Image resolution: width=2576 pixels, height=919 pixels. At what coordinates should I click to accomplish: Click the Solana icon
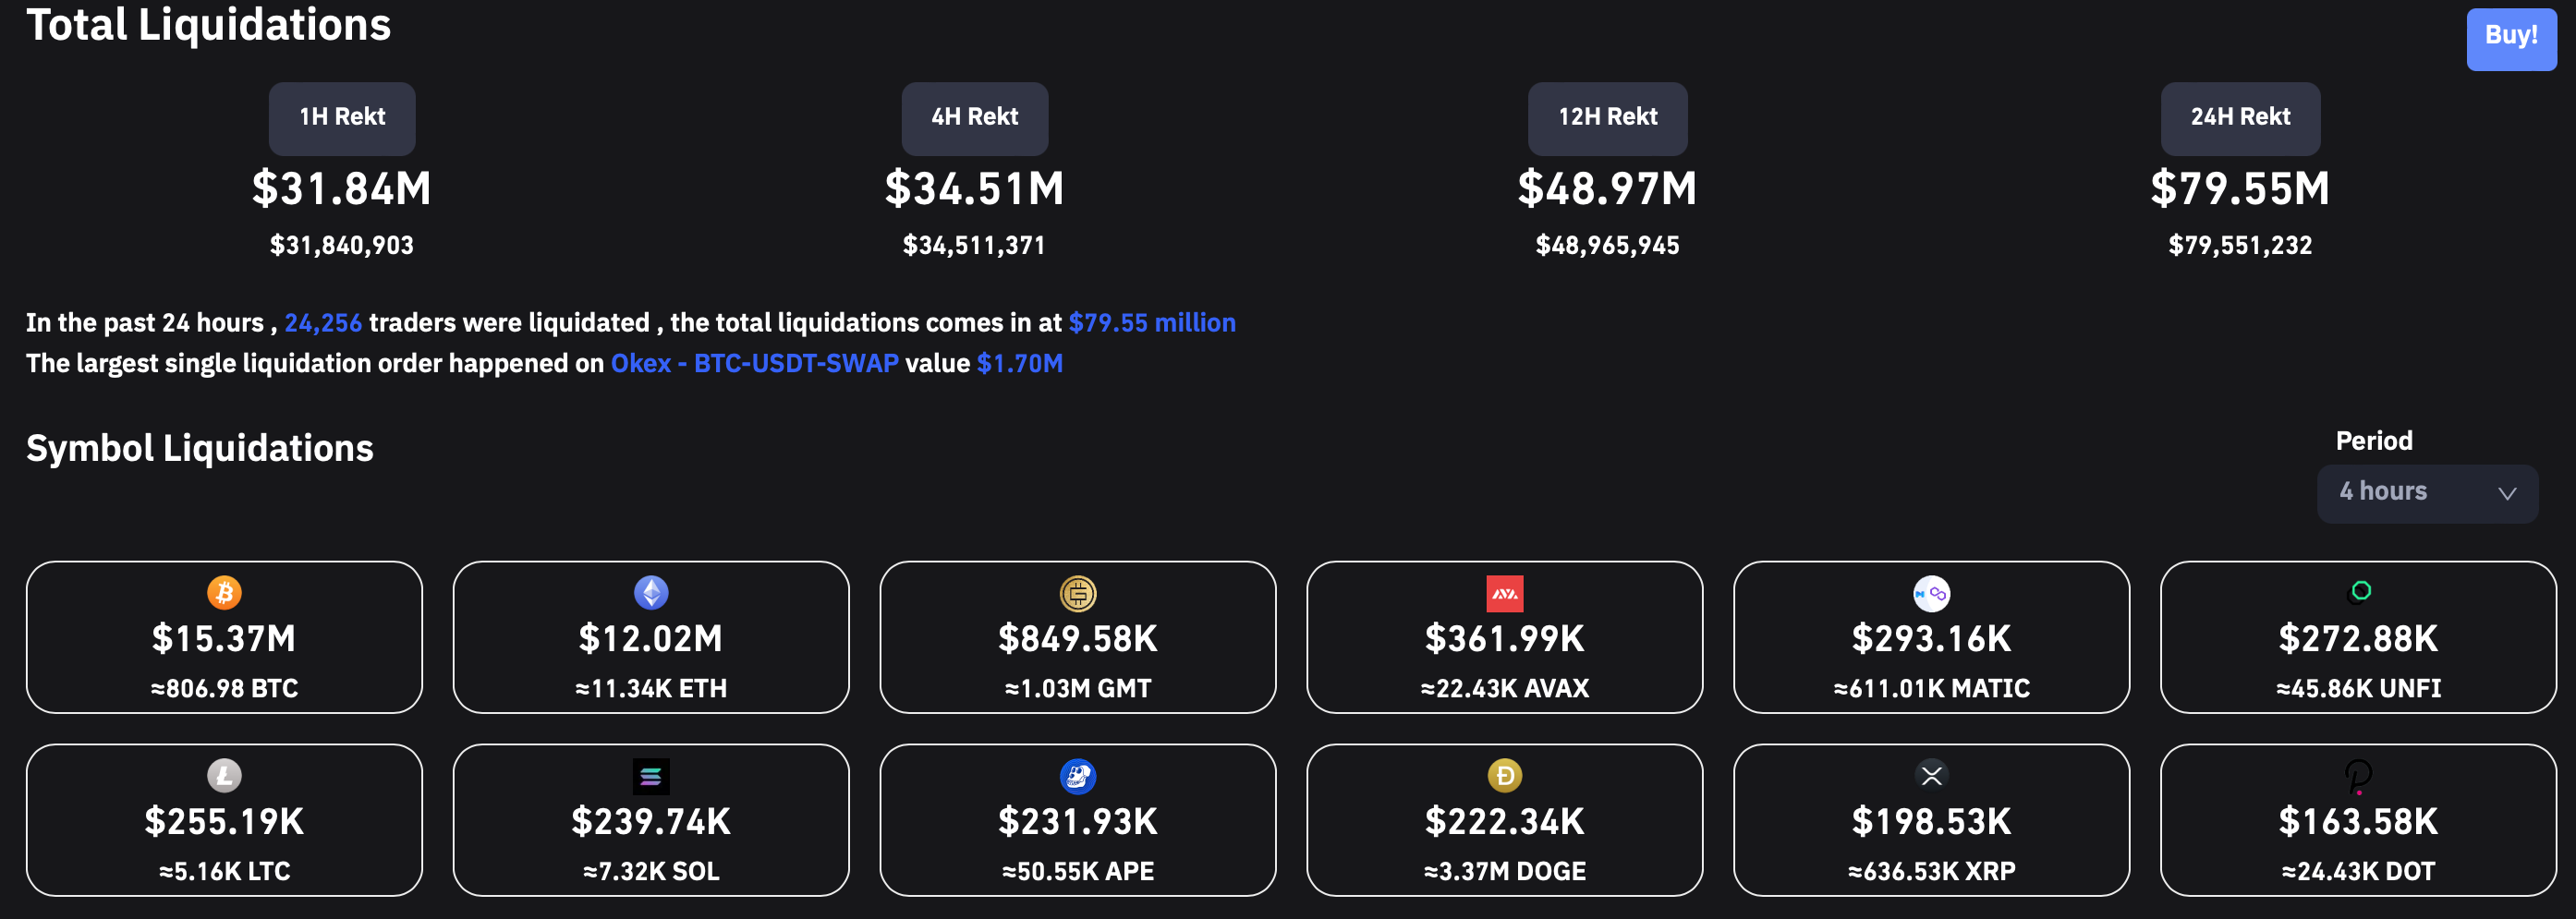coord(651,775)
